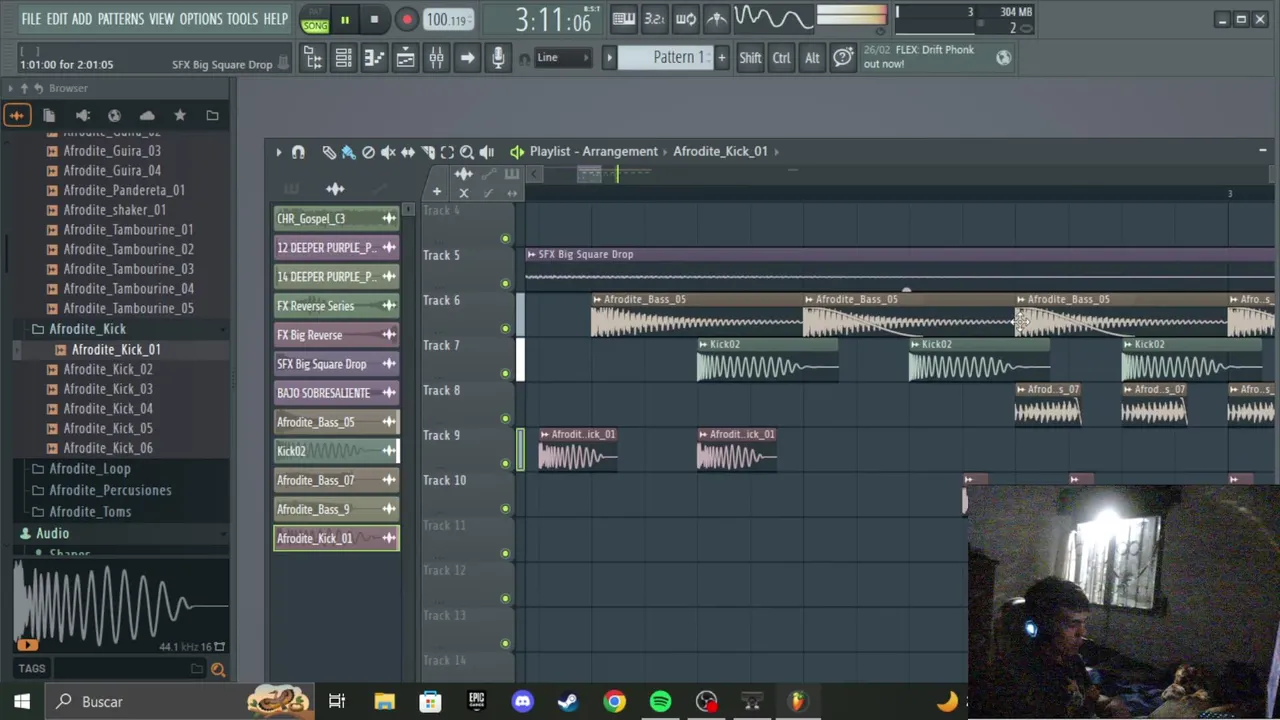Click the orange search icon beside TAGS

pos(218,669)
